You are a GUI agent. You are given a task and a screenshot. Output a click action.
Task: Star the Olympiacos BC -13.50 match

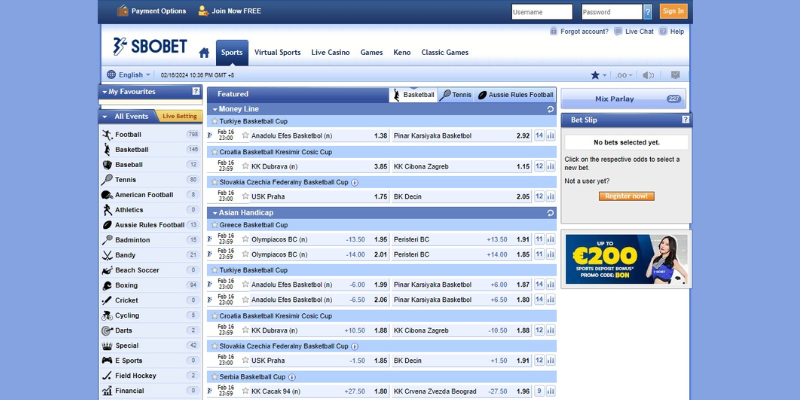pyautogui.click(x=245, y=239)
